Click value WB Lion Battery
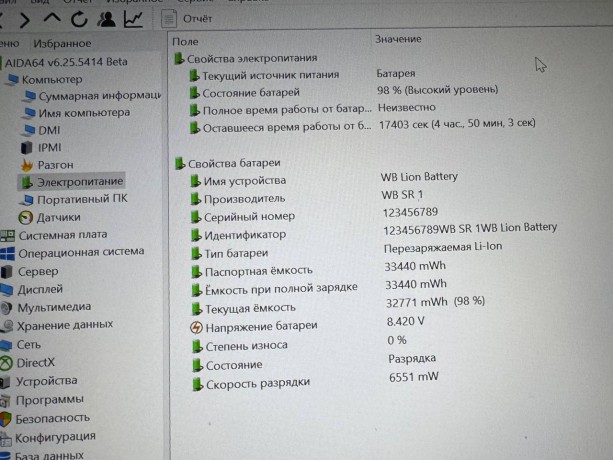Image resolution: width=613 pixels, height=460 pixels. (x=419, y=177)
